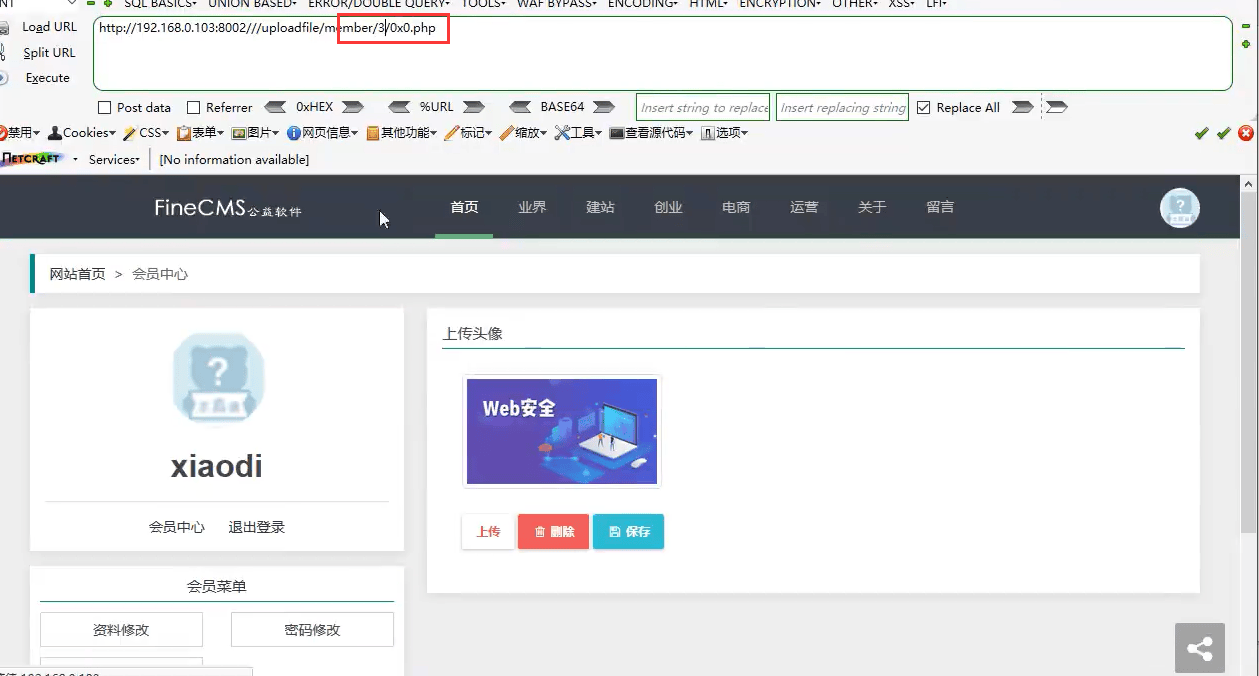Image resolution: width=1259 pixels, height=676 pixels.
Task: Expand the 查看源代码 dropdown
Action: [653, 133]
